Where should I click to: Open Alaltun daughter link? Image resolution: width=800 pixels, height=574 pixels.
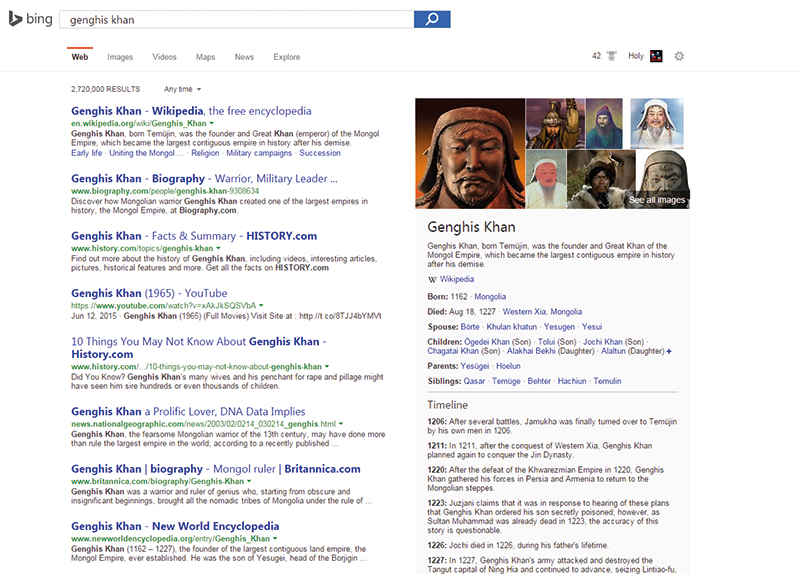[613, 351]
